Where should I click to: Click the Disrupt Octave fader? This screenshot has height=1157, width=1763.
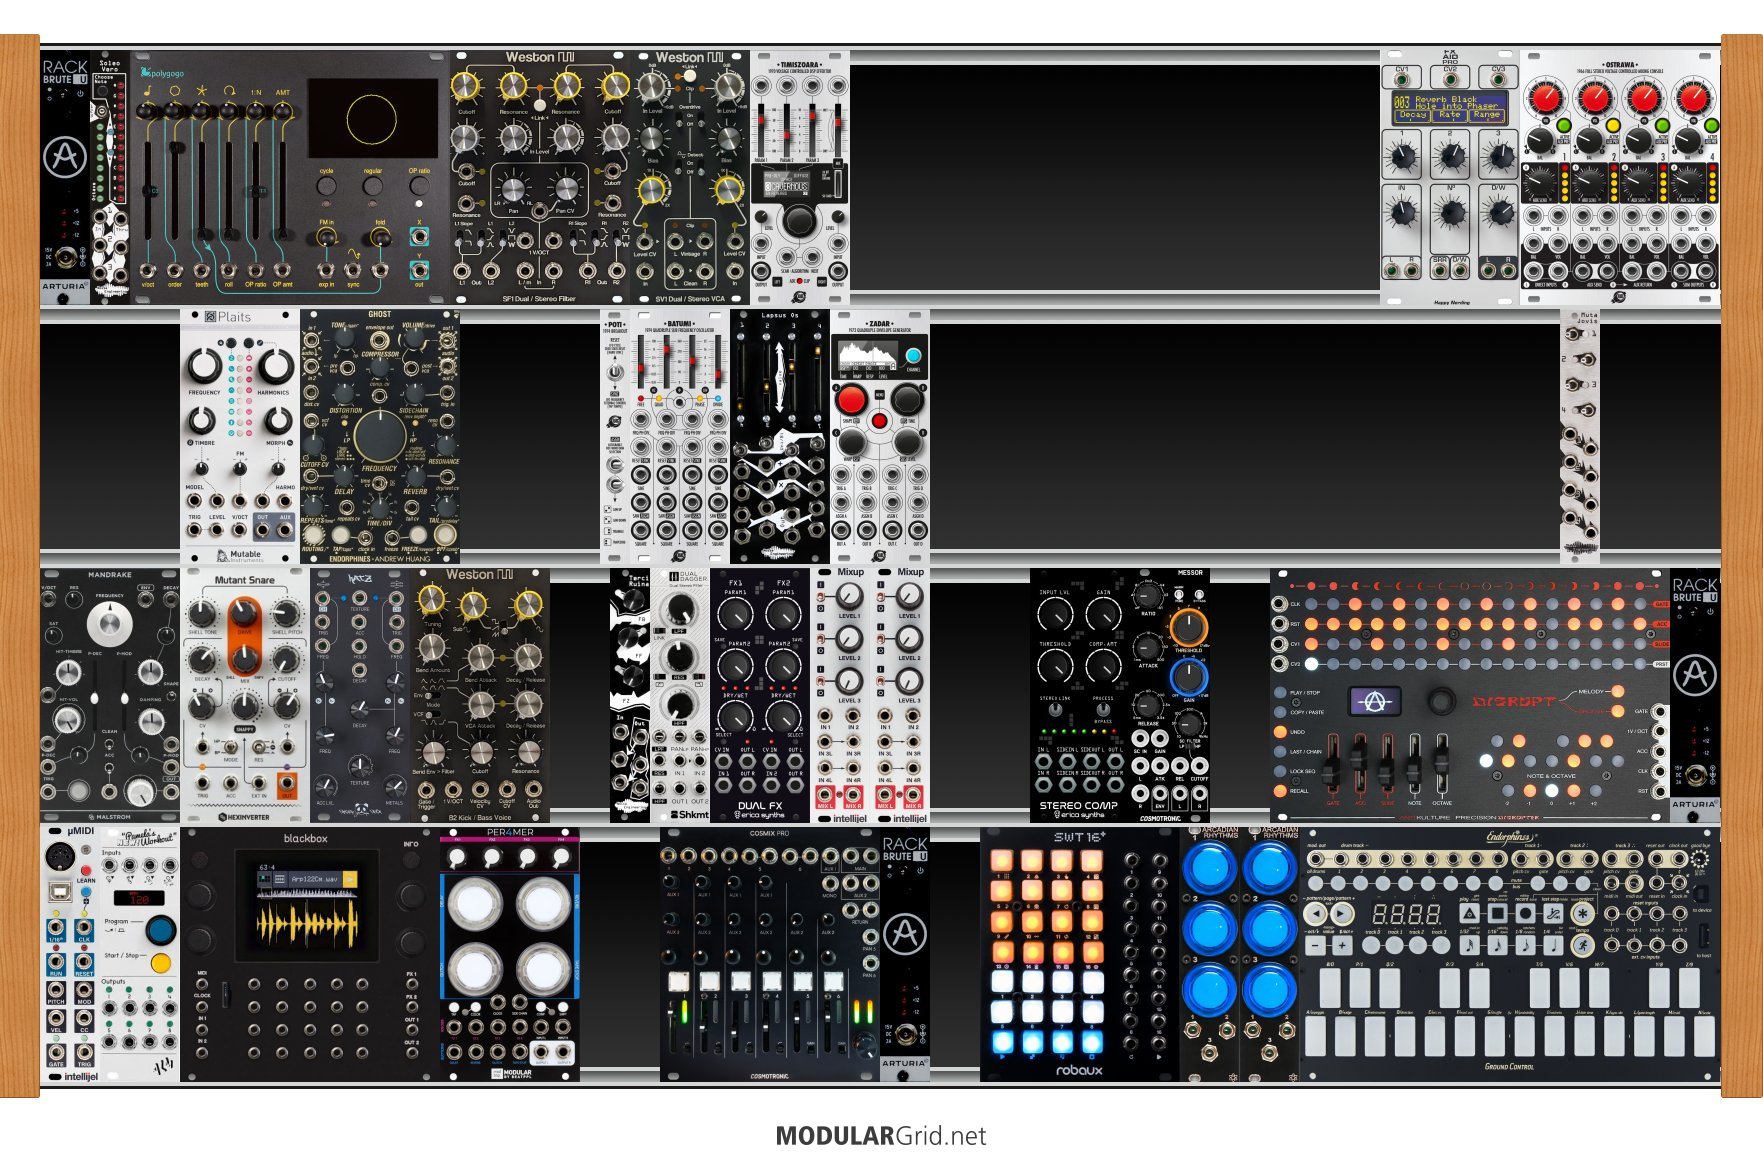(1442, 765)
